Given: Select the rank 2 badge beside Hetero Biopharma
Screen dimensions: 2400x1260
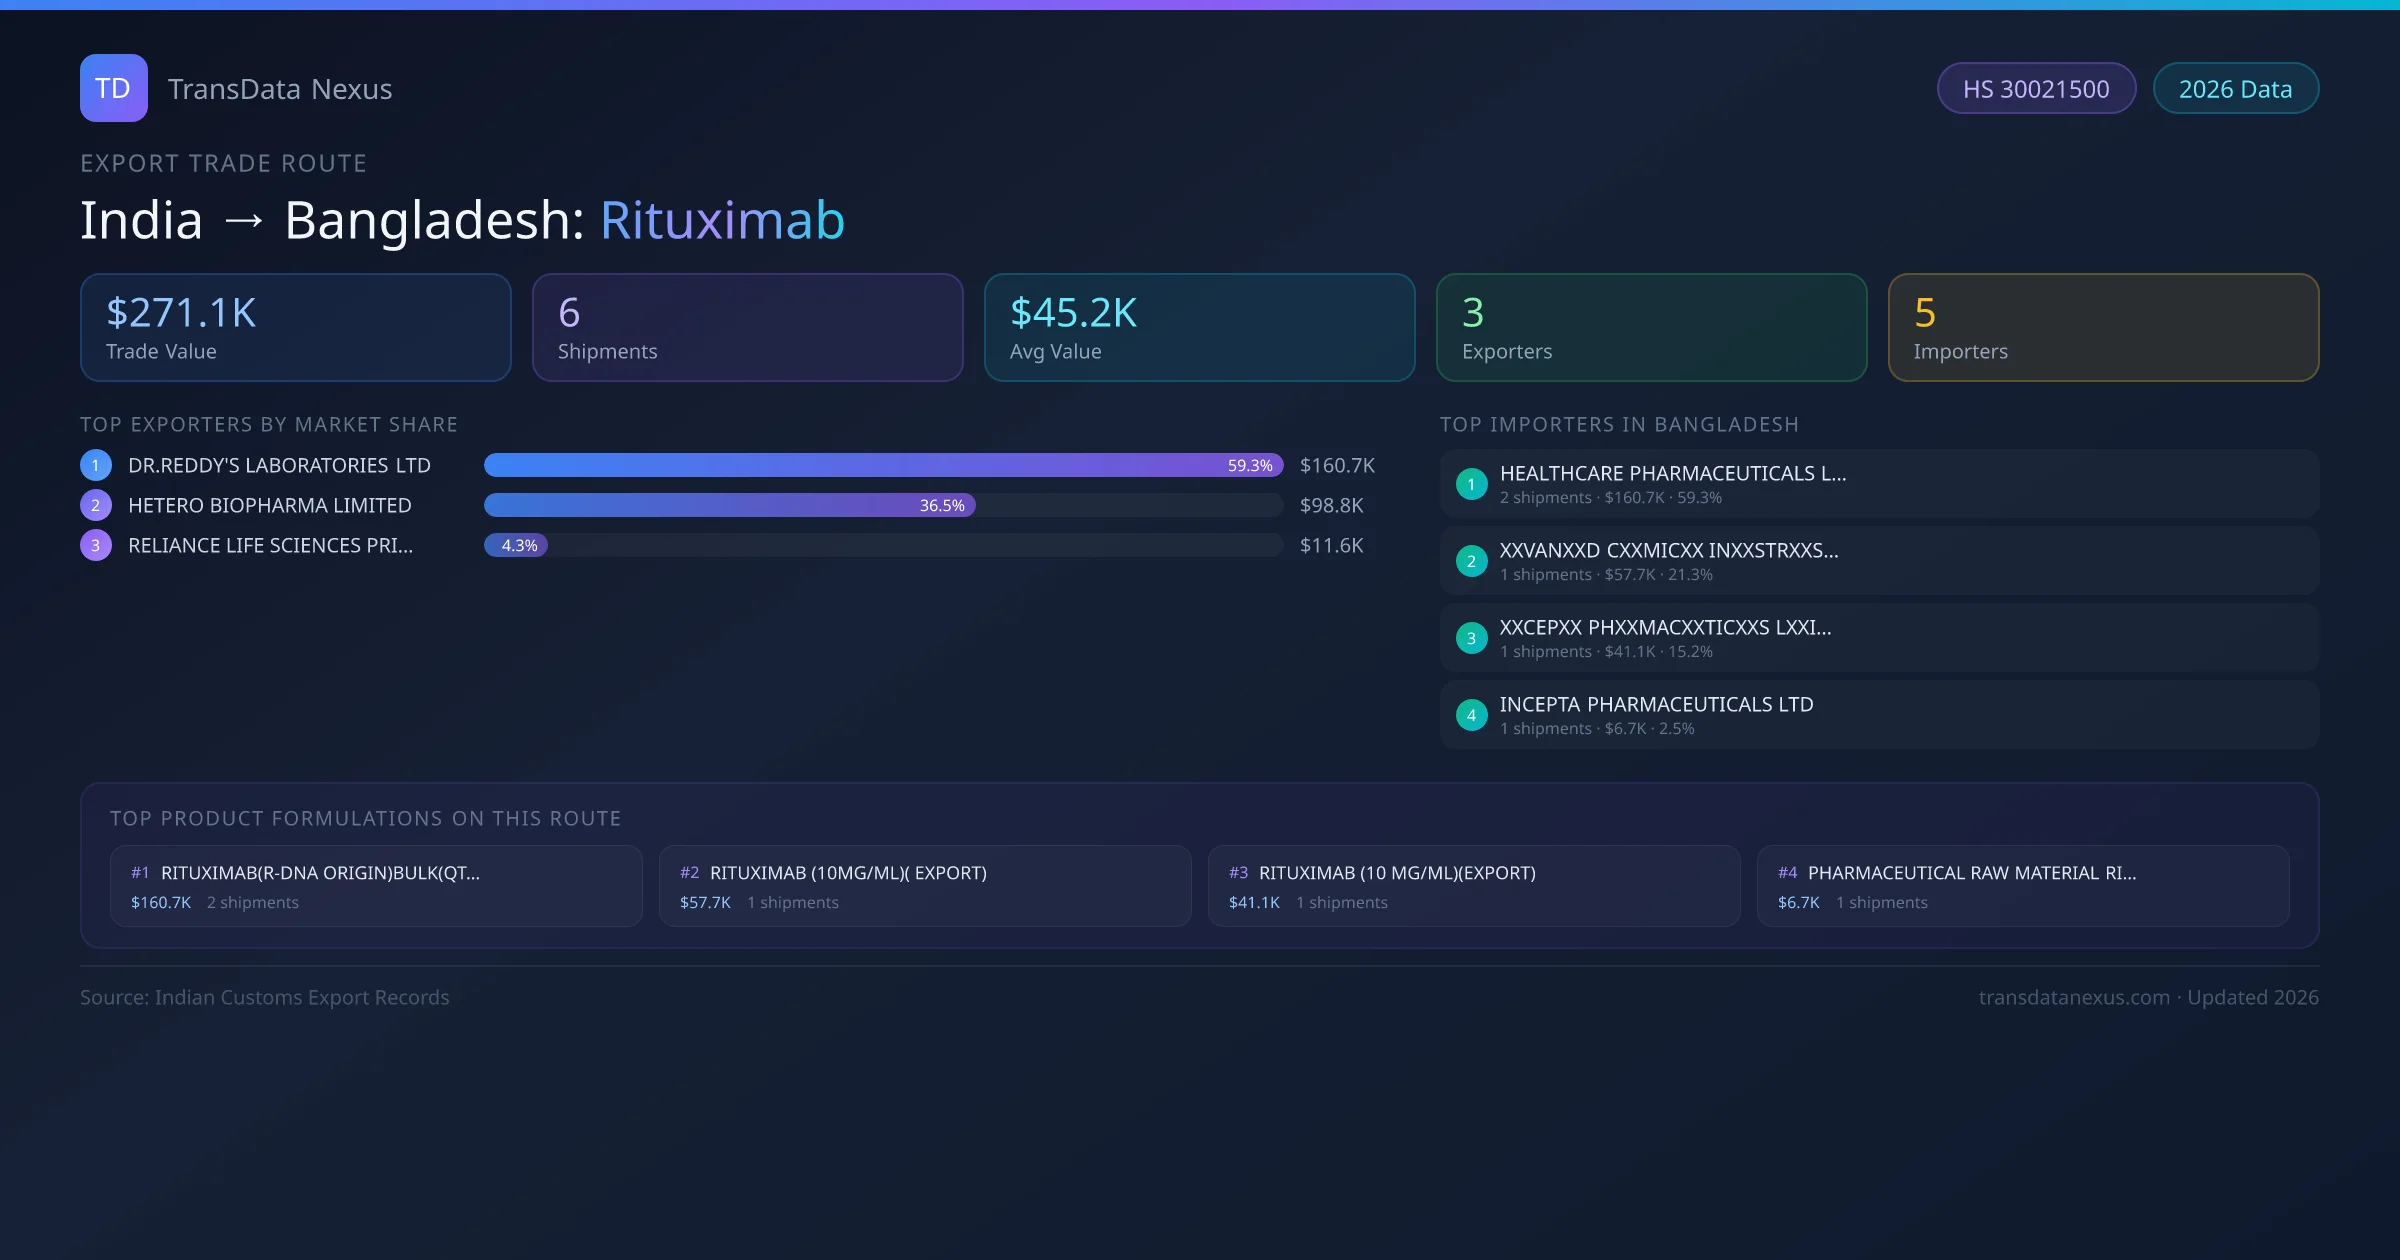Looking at the screenshot, I should pos(95,505).
